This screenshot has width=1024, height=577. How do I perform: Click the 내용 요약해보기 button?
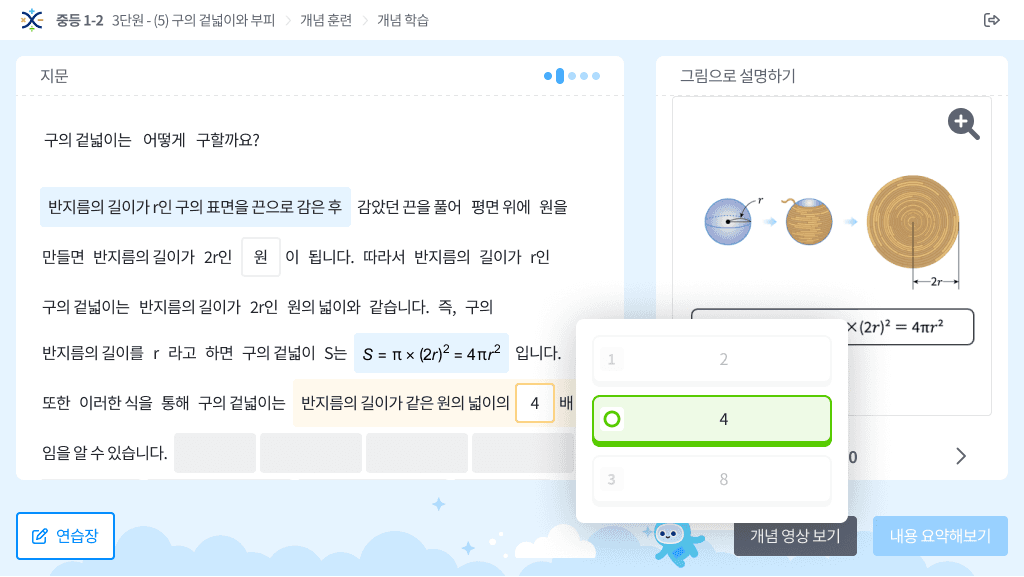click(x=940, y=536)
